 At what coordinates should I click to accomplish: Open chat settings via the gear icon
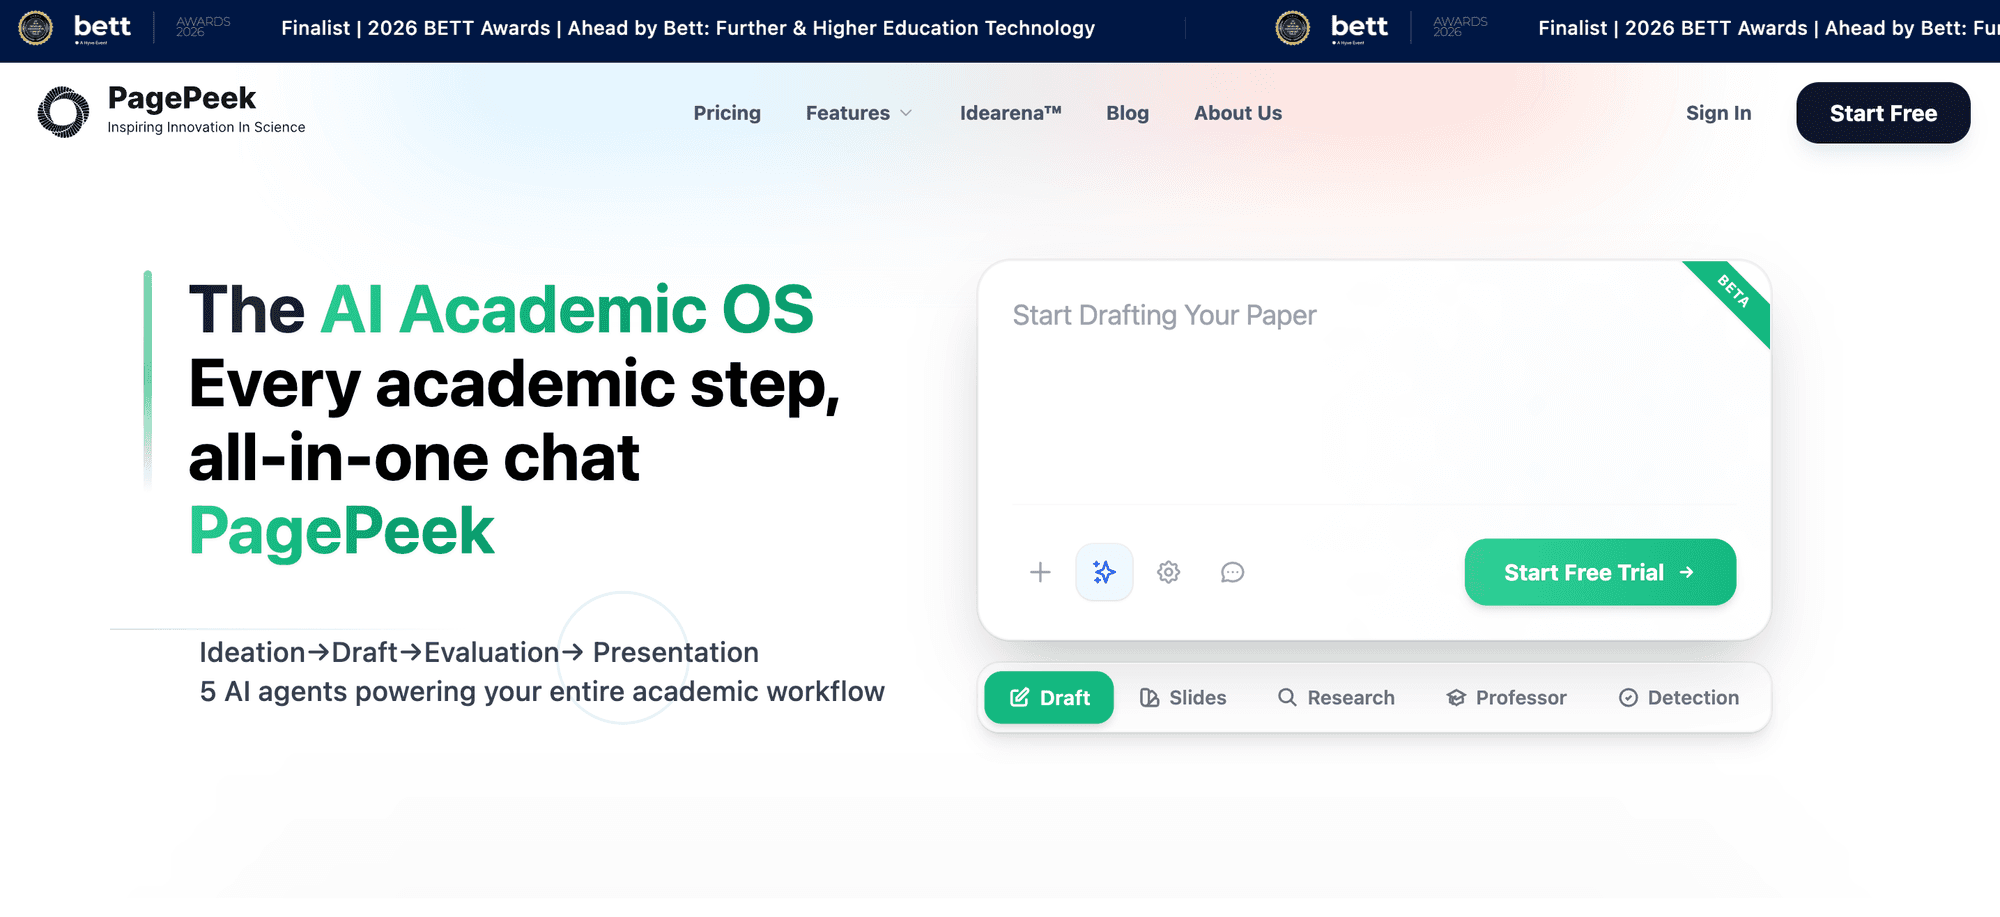click(x=1168, y=572)
